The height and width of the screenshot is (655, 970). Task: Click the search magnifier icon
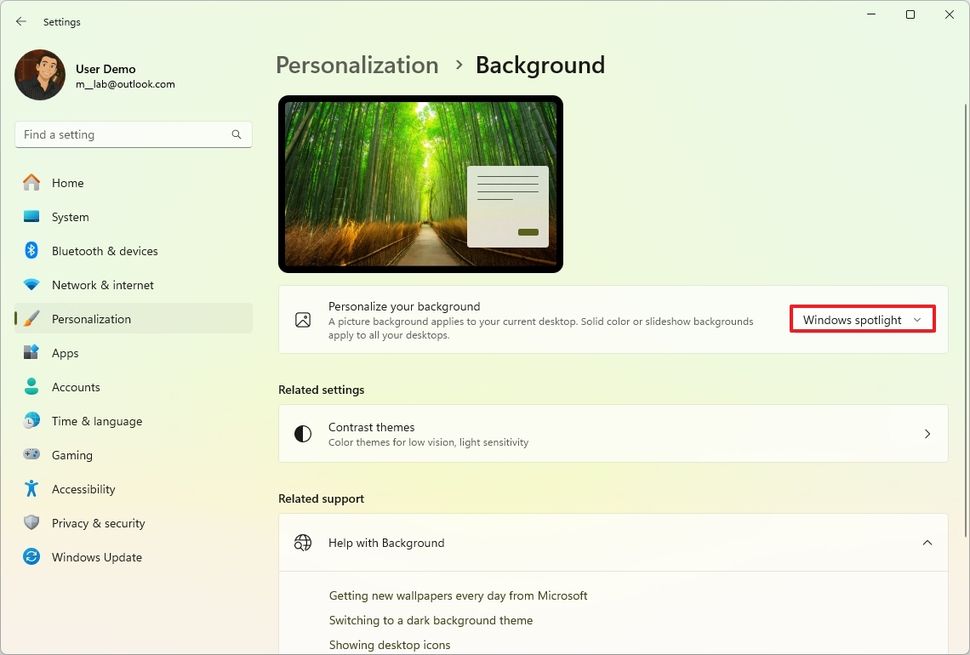tap(236, 134)
